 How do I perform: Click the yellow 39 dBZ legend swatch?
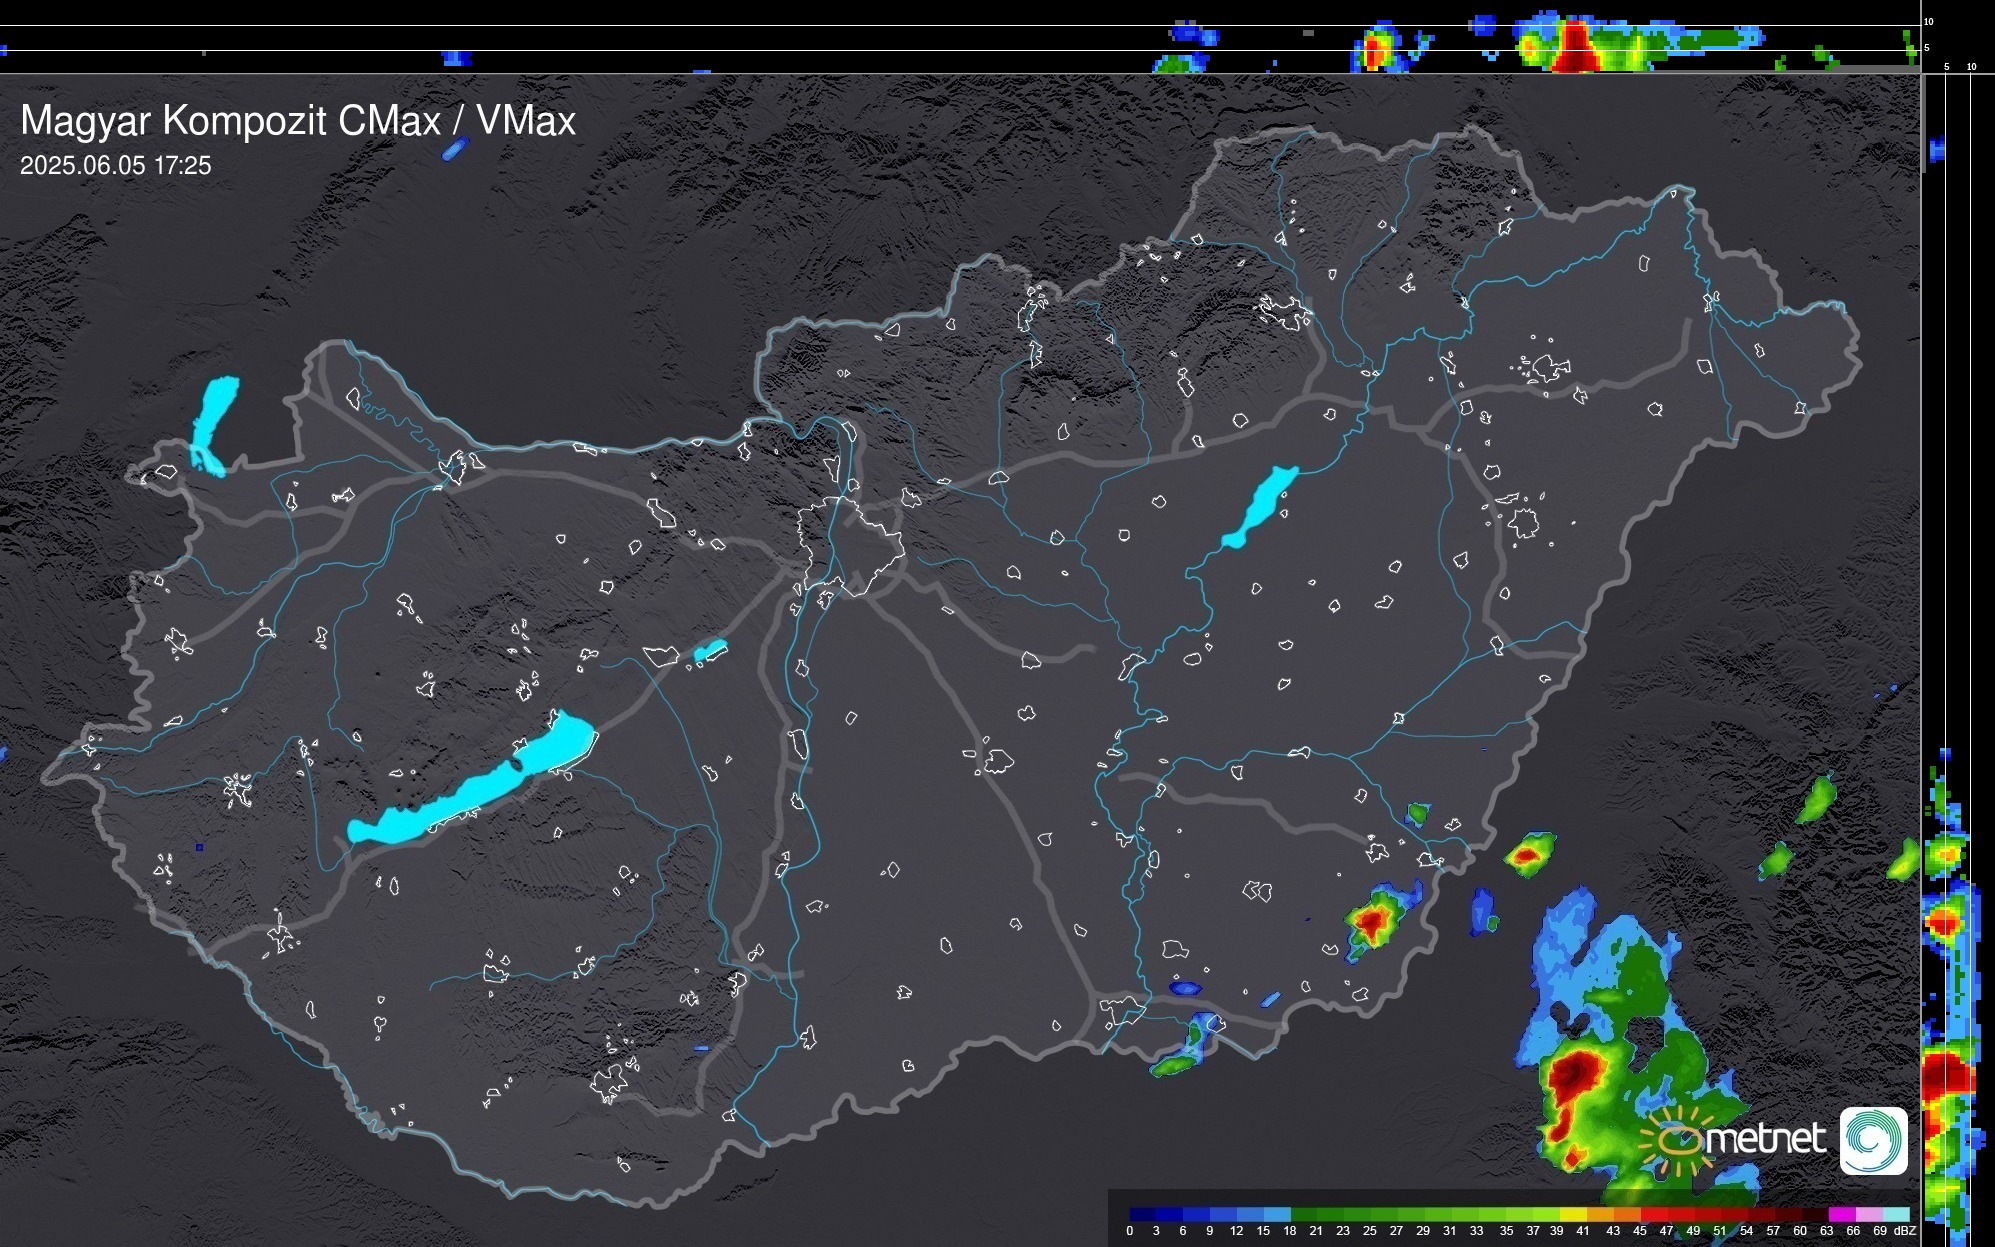(1573, 1214)
